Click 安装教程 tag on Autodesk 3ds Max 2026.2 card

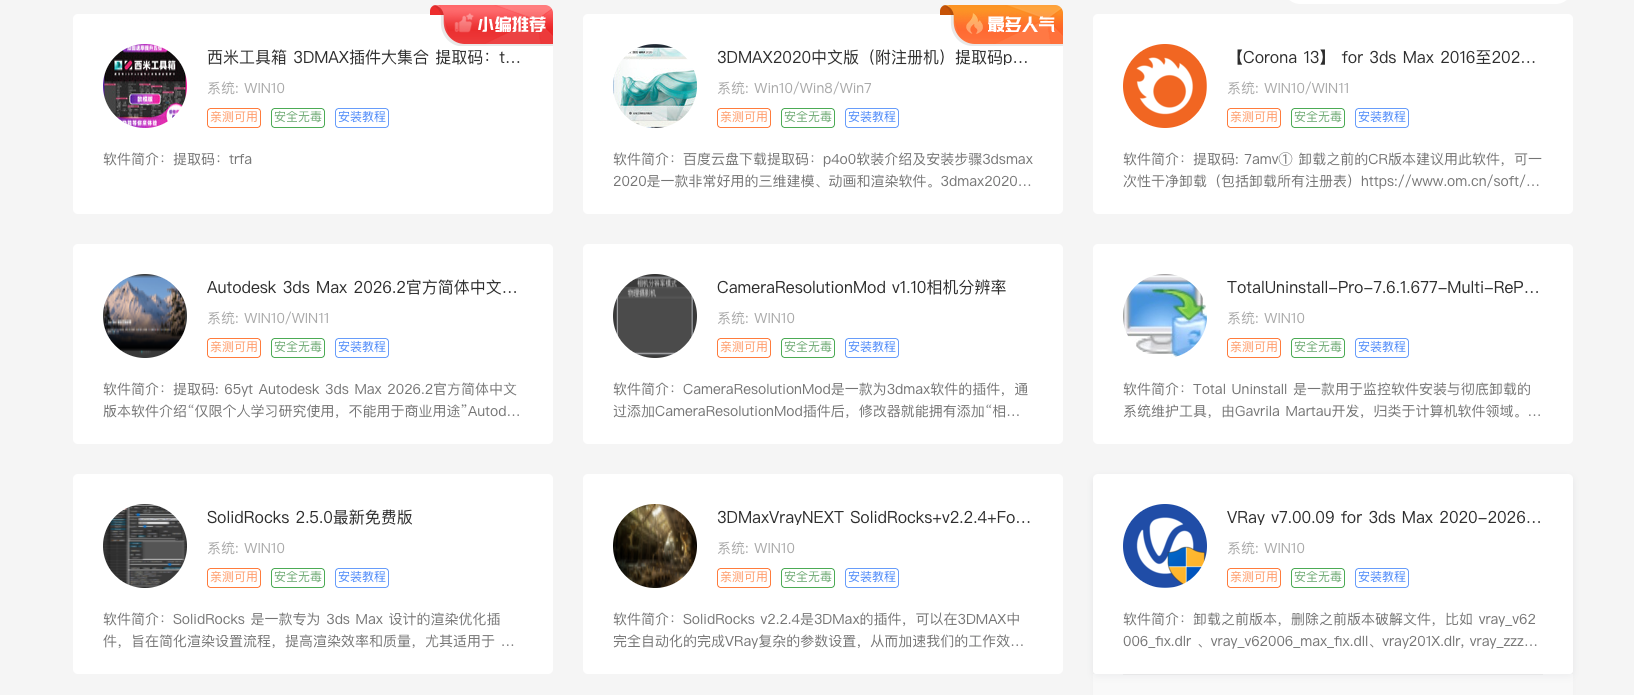362,347
